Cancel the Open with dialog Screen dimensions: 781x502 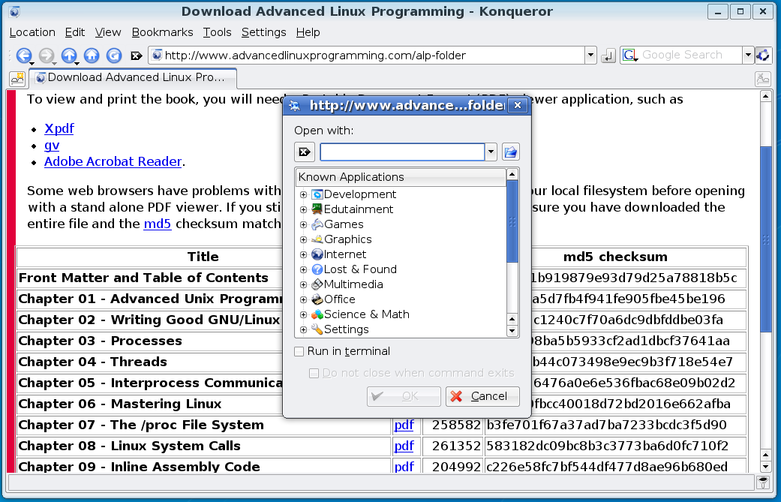coord(482,396)
